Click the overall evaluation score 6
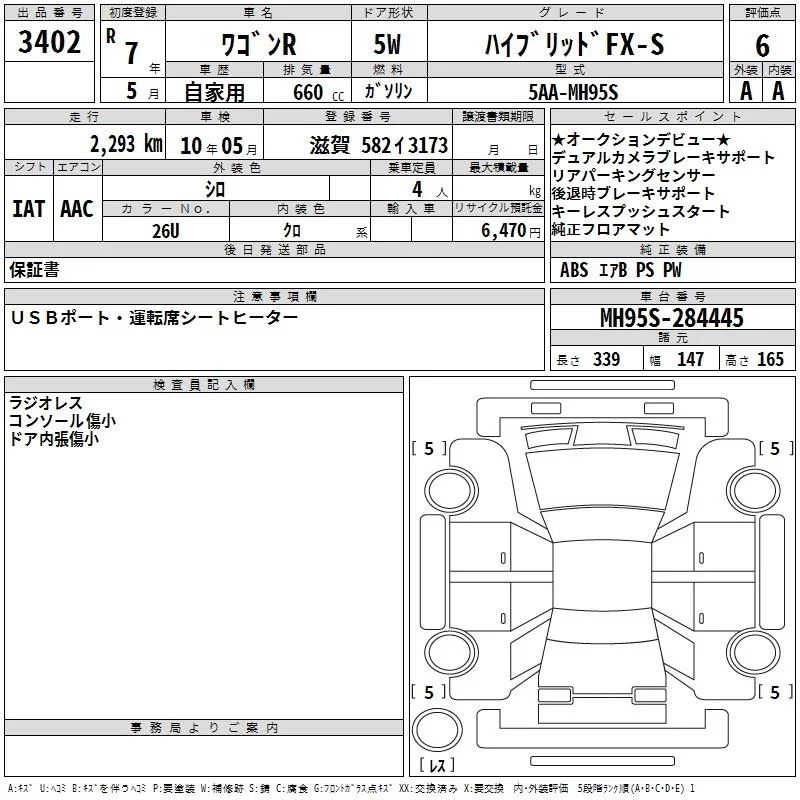Image resolution: width=800 pixels, height=800 pixels. pos(762,45)
